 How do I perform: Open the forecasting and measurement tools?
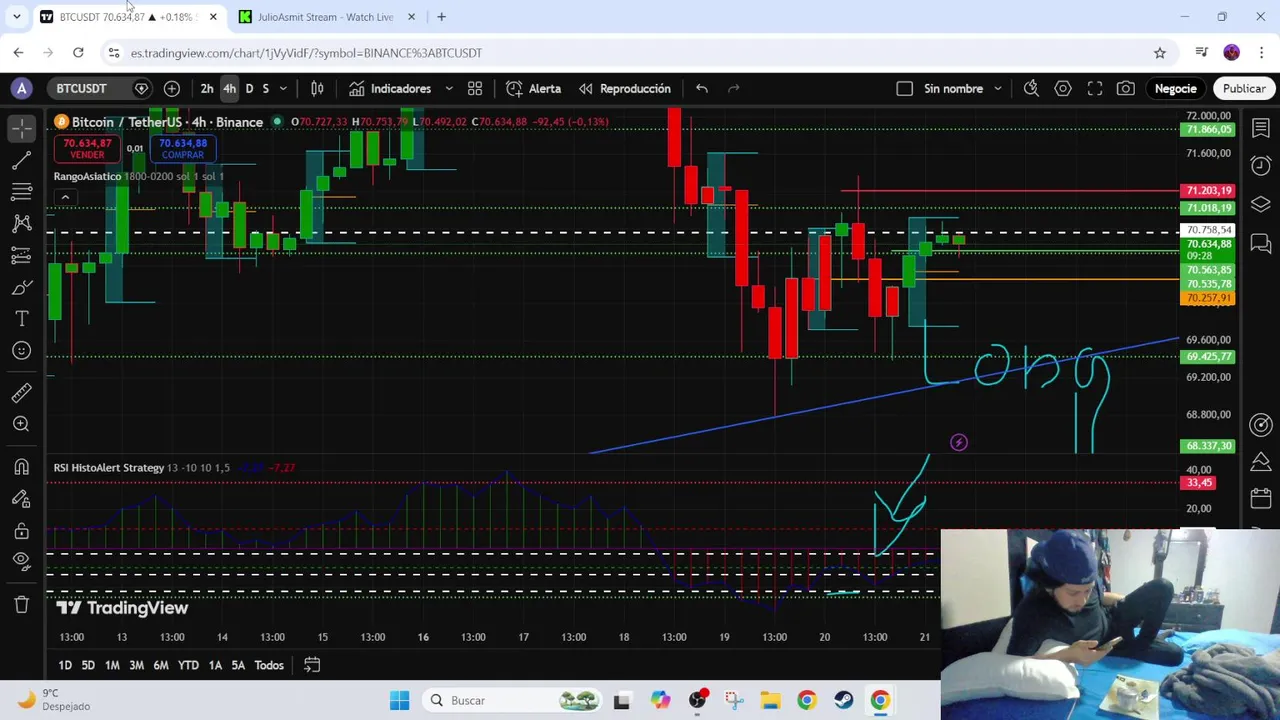(x=22, y=255)
